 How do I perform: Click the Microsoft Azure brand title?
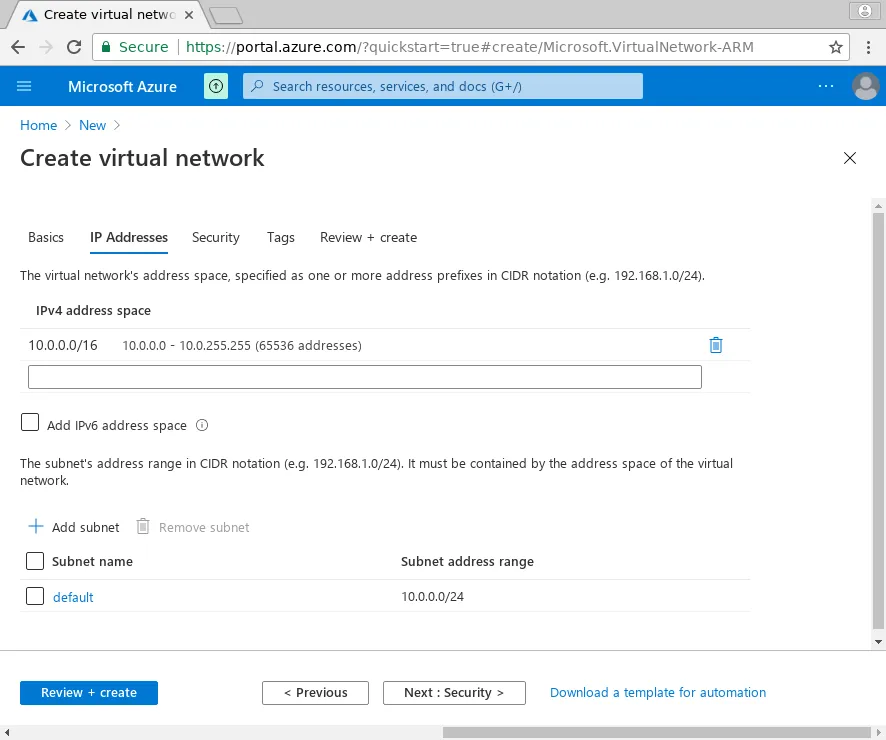pyautogui.click(x=122, y=86)
